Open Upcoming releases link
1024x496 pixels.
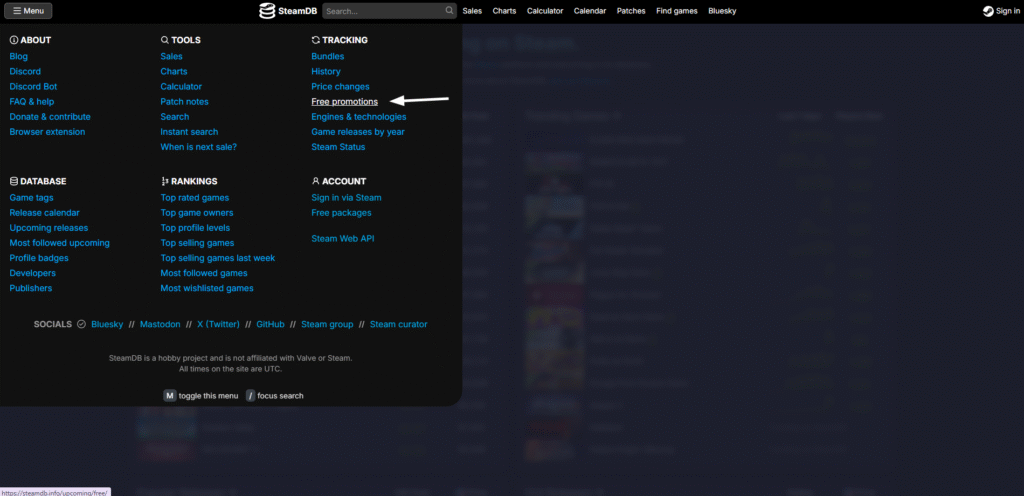point(48,228)
